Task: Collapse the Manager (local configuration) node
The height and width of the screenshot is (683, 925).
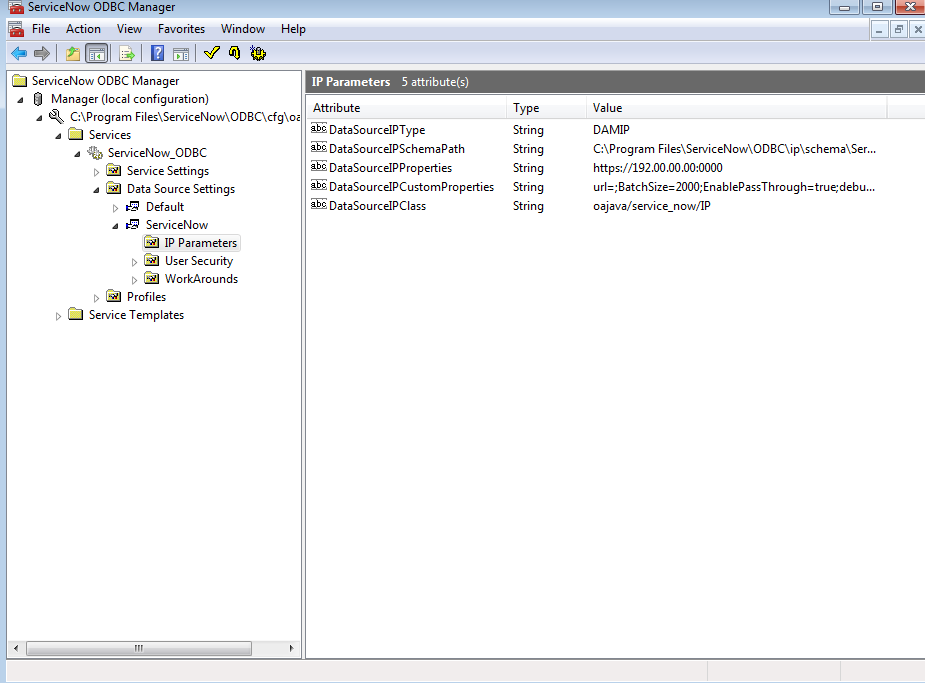Action: [x=21, y=100]
